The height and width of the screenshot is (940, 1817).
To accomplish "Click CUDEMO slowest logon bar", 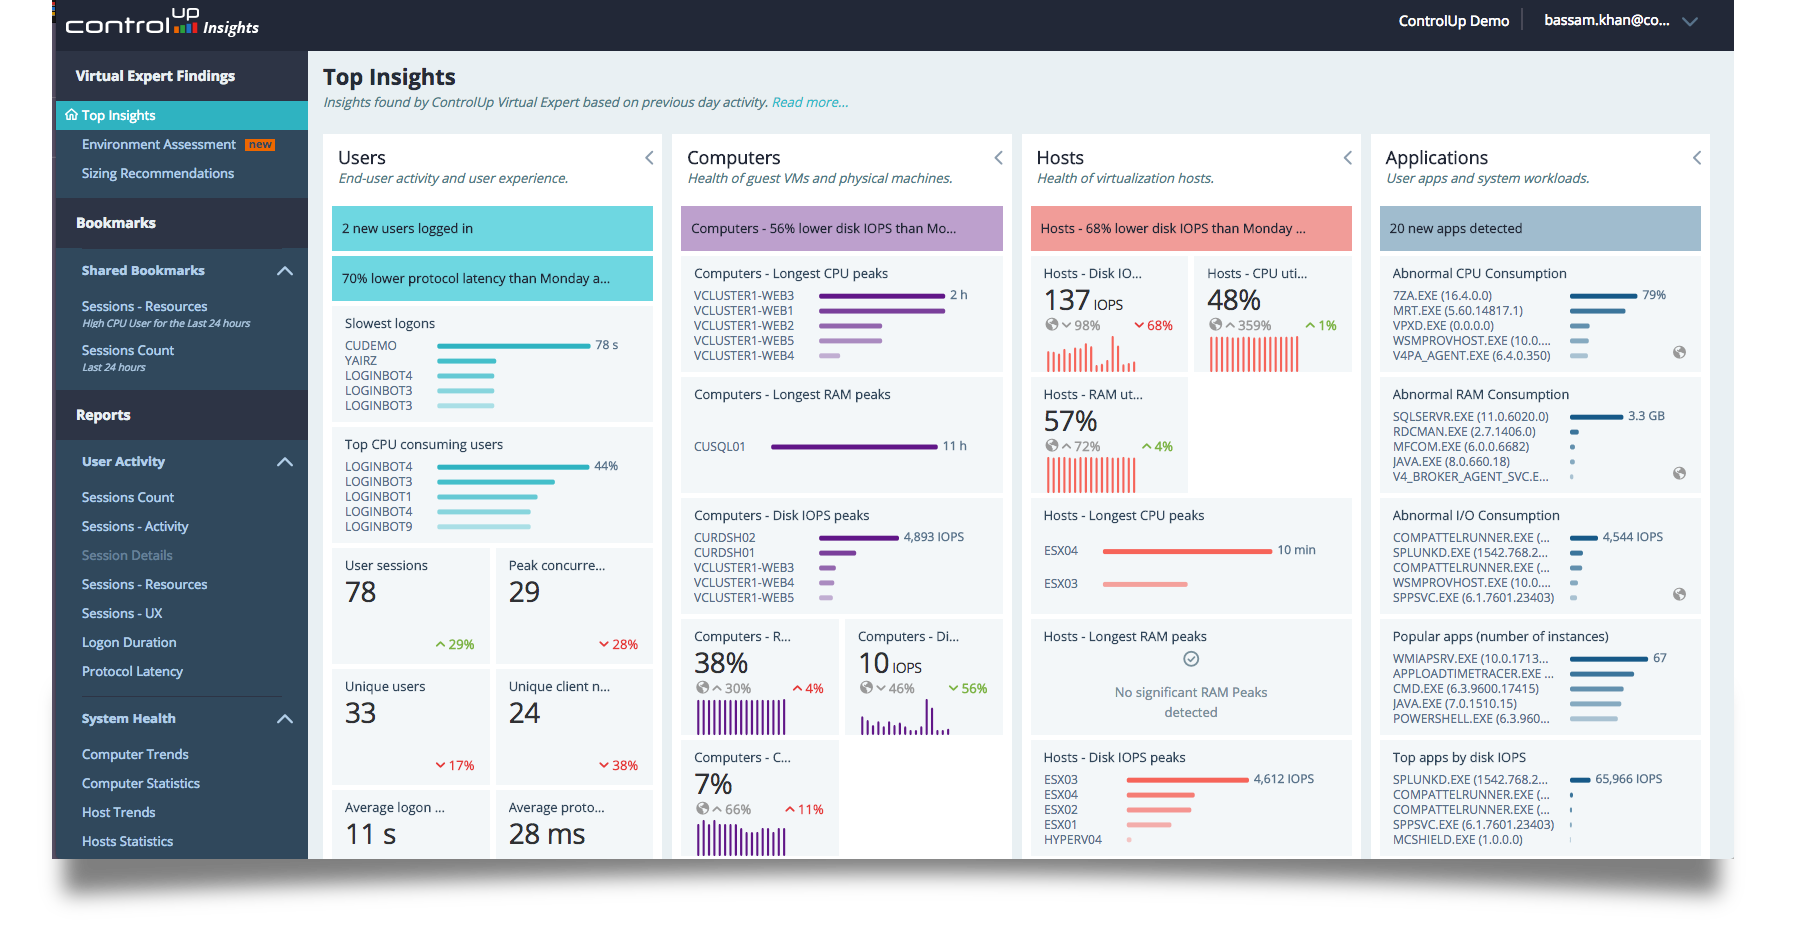I will 514,346.
